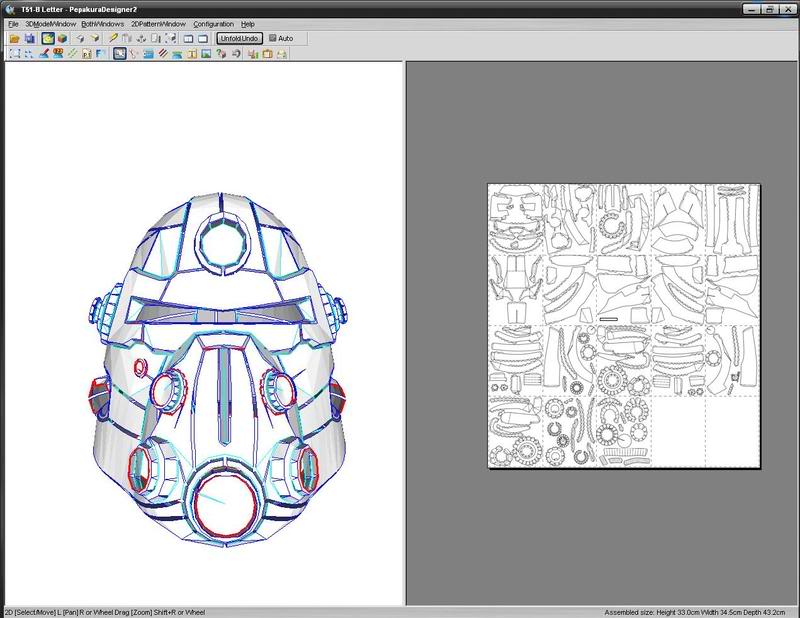Screen dimensions: 800x618
Task: Click the P1 page icon
Action: pyautogui.click(x=86, y=54)
